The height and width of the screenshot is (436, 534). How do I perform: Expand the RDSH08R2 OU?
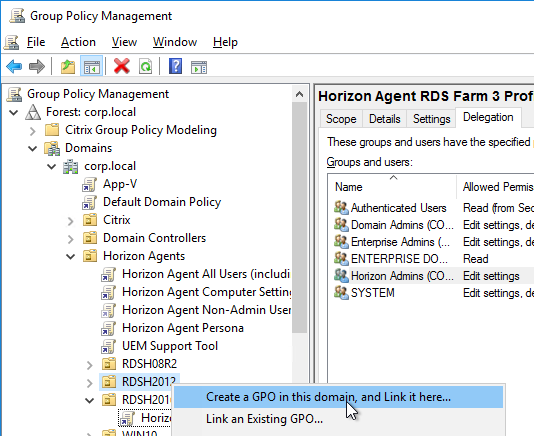90,365
